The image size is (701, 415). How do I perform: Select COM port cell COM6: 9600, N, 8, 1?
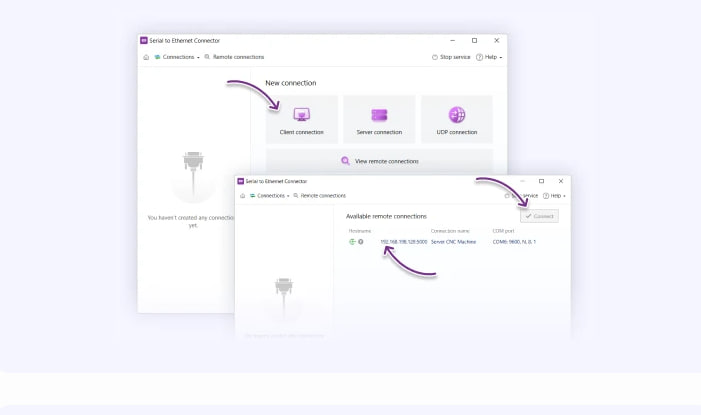click(x=514, y=242)
